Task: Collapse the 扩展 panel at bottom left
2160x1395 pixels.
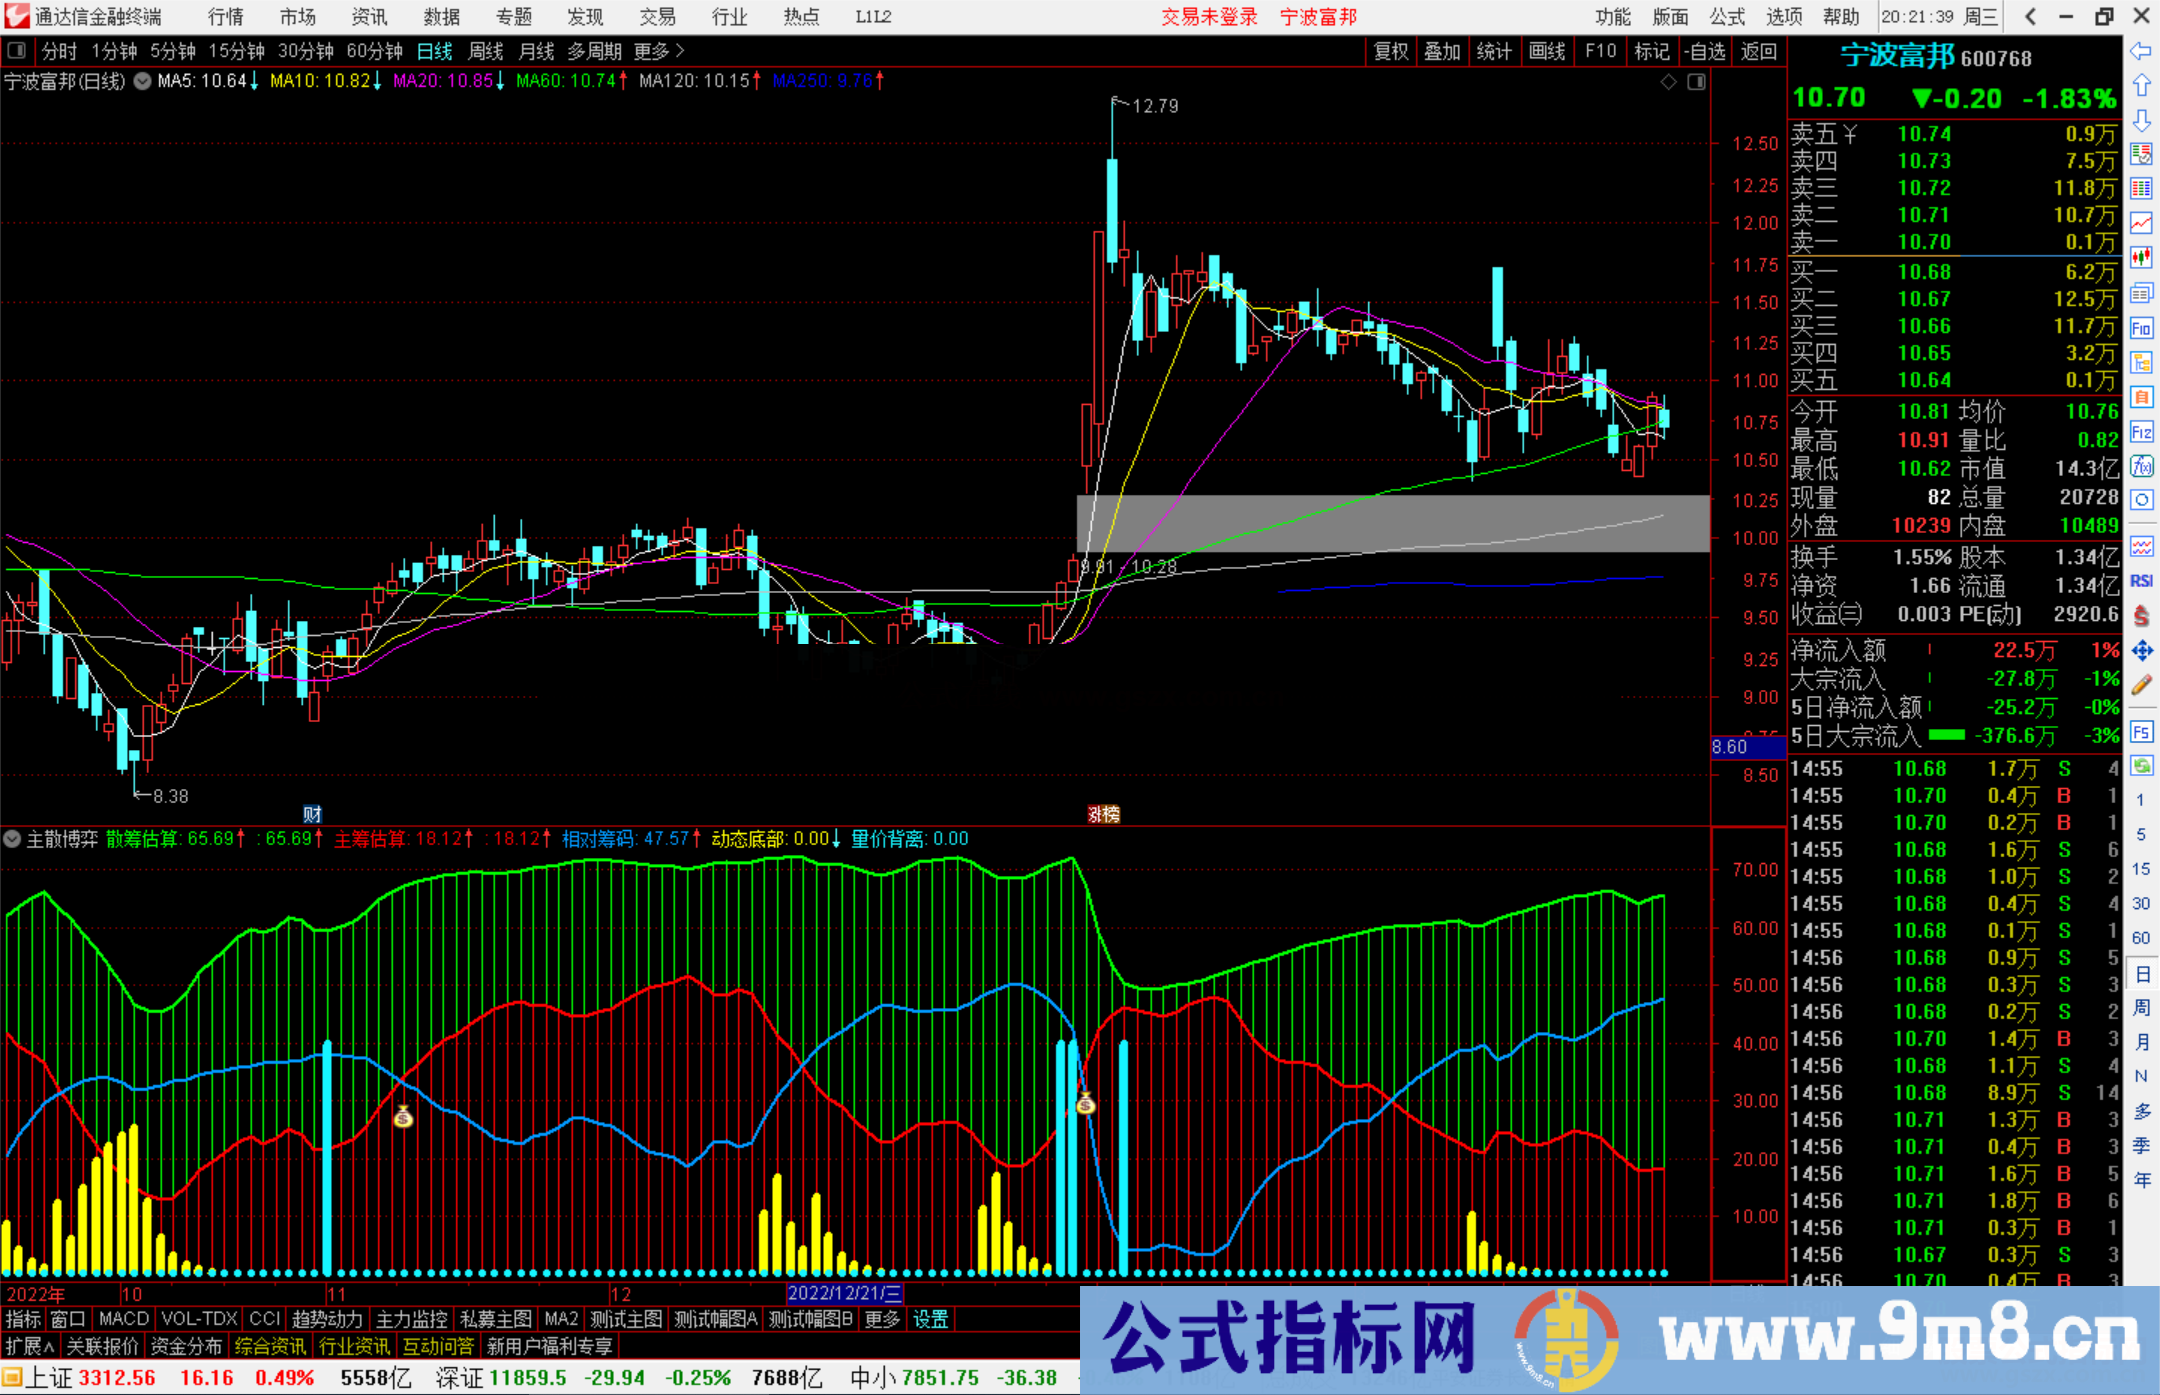Action: pos(27,1346)
